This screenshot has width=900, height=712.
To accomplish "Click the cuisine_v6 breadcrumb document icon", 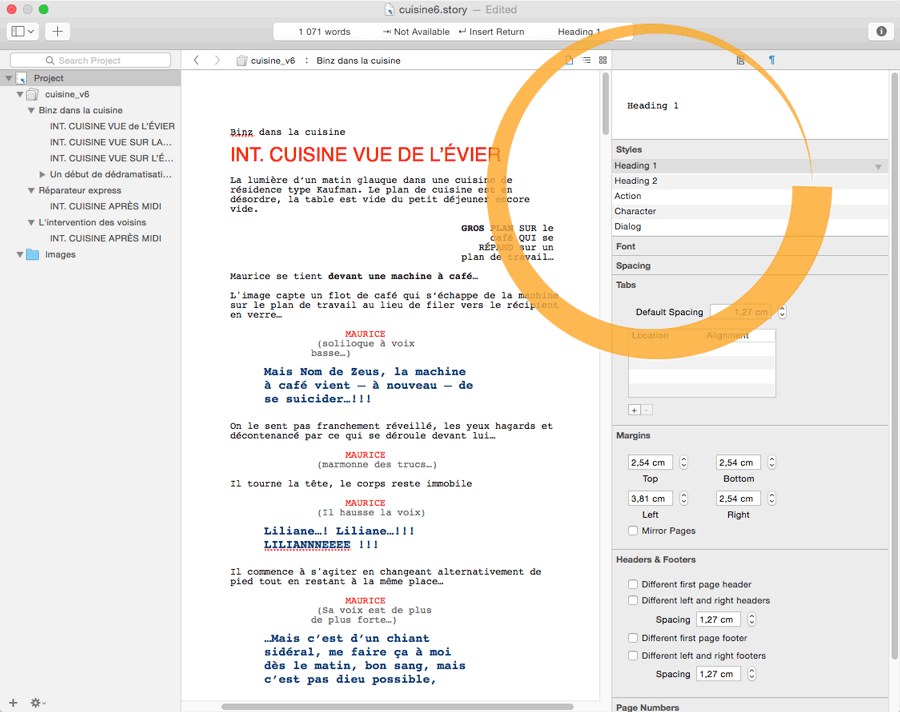I will [x=242, y=60].
